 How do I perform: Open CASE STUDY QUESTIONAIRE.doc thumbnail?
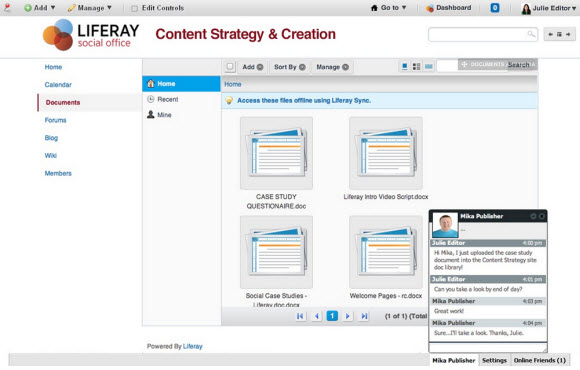[276, 153]
